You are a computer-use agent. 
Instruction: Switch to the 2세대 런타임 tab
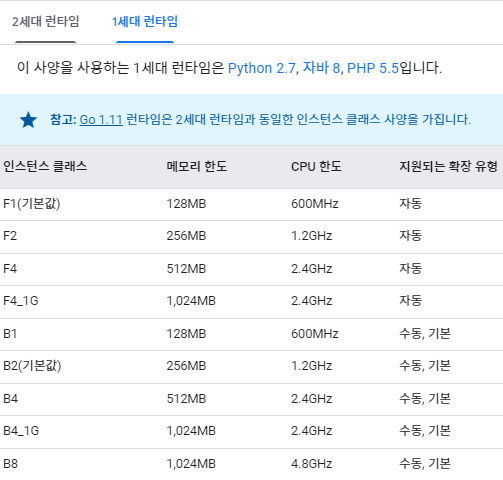coord(46,22)
